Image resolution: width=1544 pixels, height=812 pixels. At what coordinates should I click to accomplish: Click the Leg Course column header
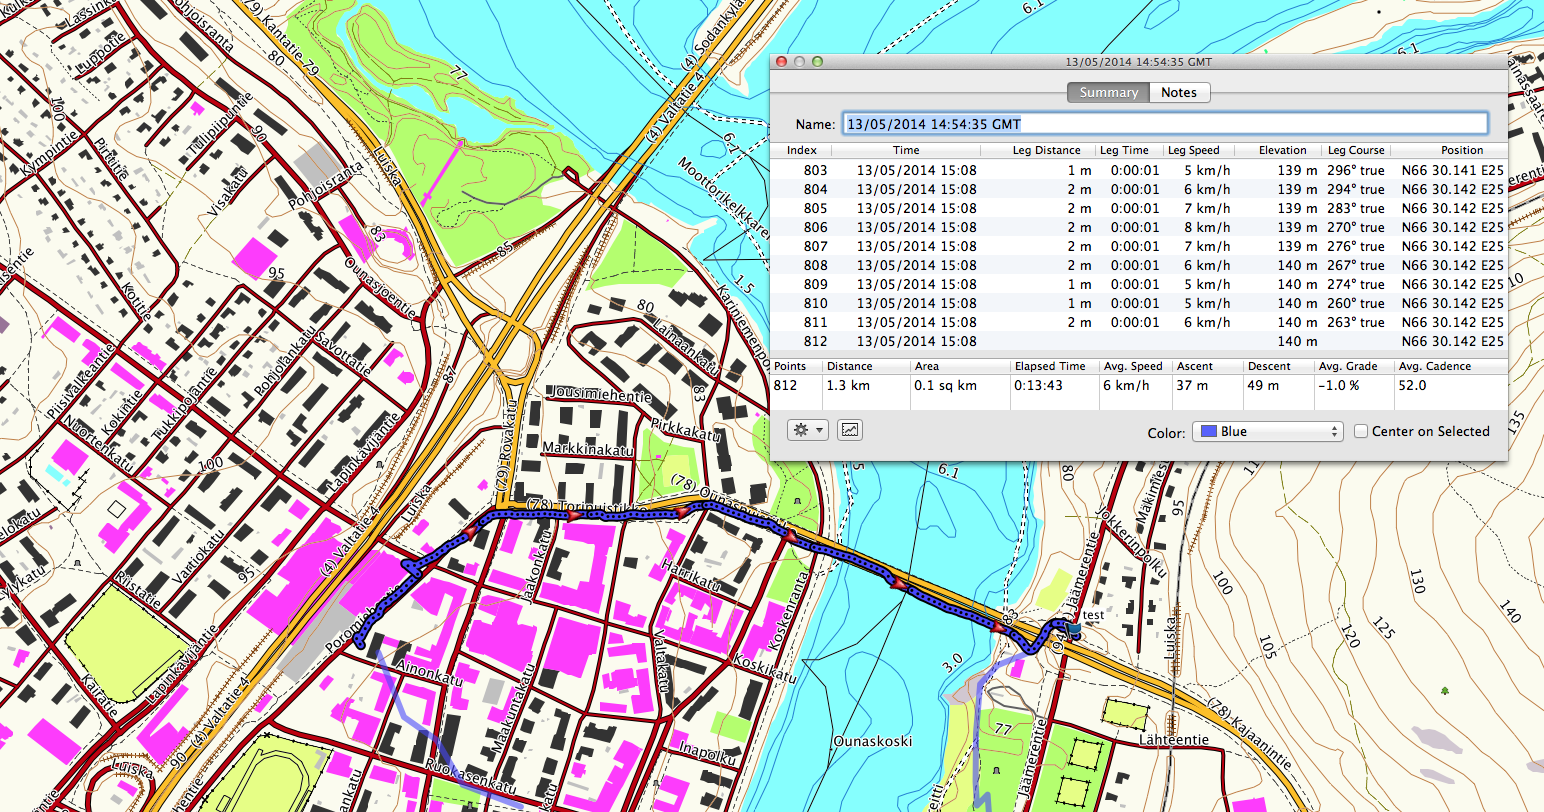1356,150
